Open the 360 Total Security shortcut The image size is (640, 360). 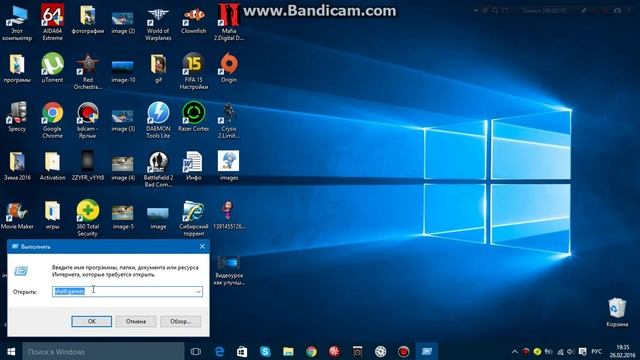(x=87, y=218)
